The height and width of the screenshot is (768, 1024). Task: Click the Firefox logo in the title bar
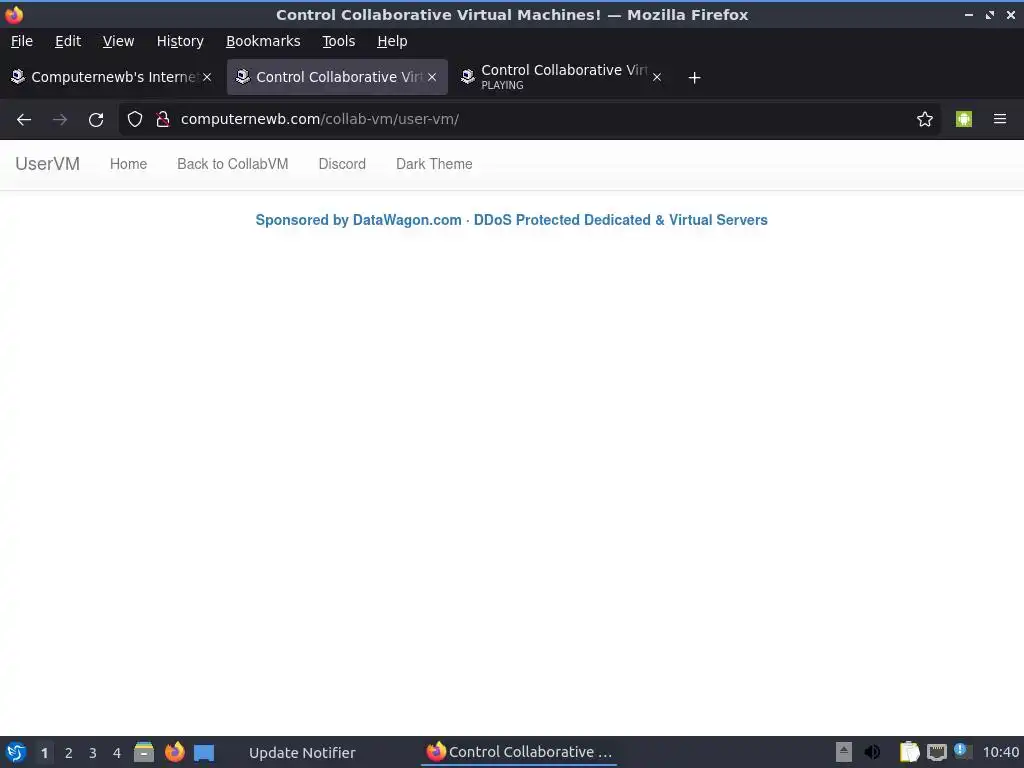click(x=14, y=14)
